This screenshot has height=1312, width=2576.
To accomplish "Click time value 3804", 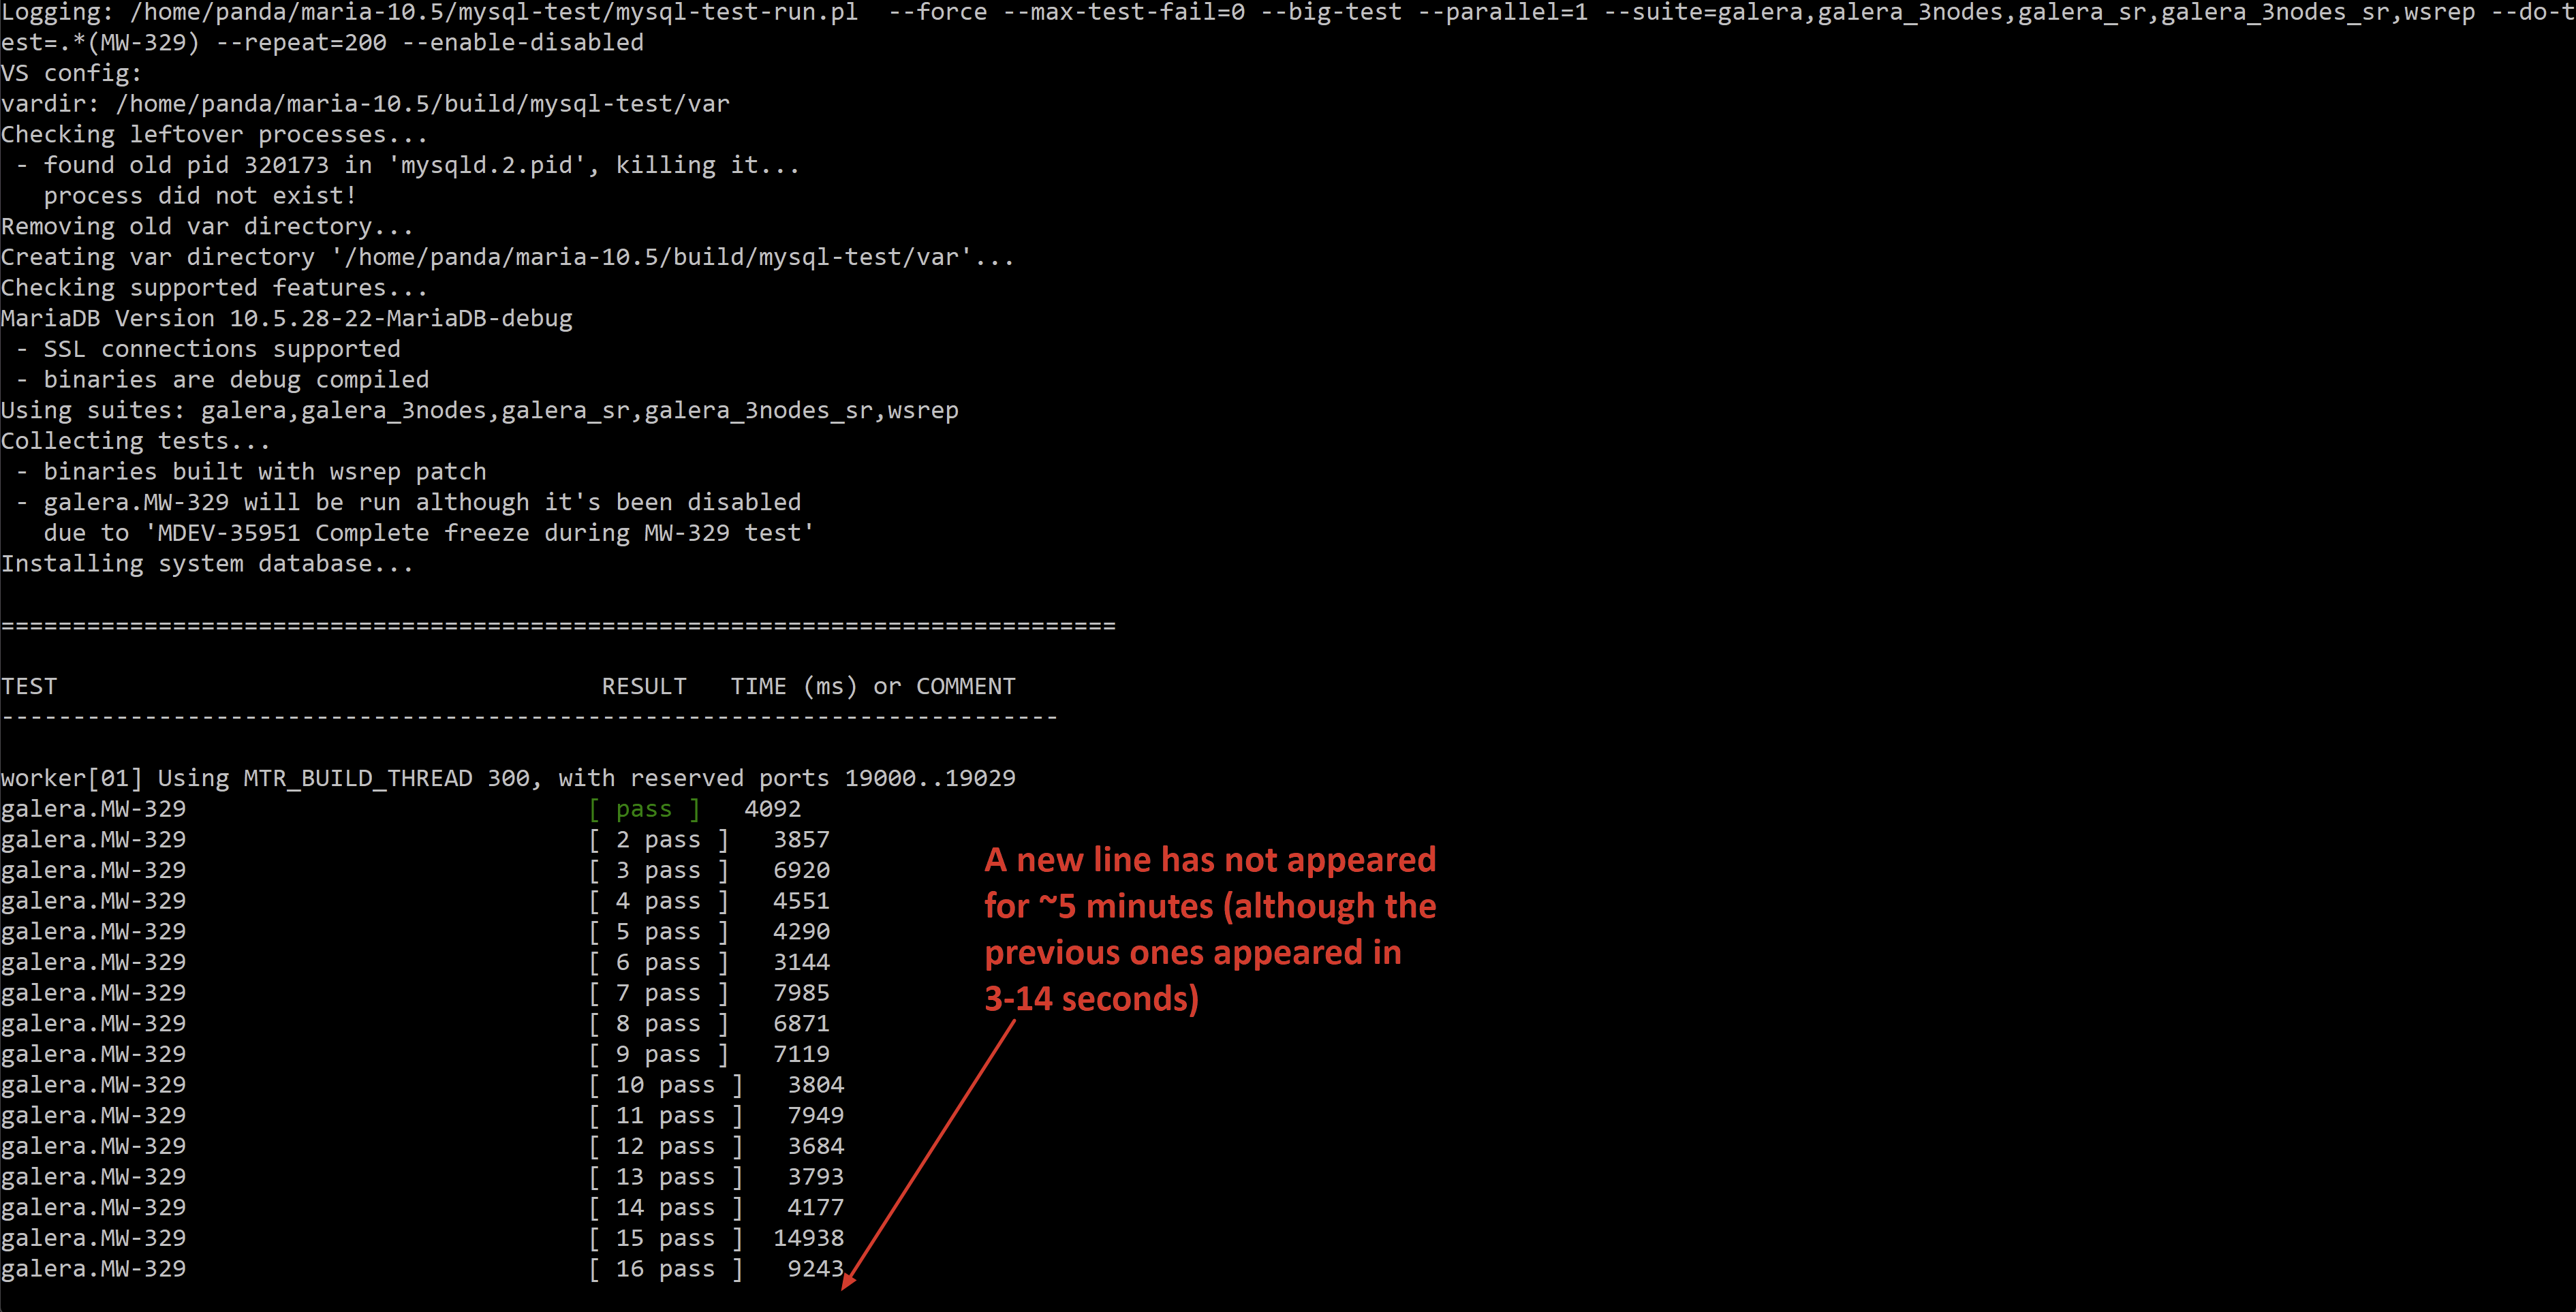I will pyautogui.click(x=816, y=1085).
